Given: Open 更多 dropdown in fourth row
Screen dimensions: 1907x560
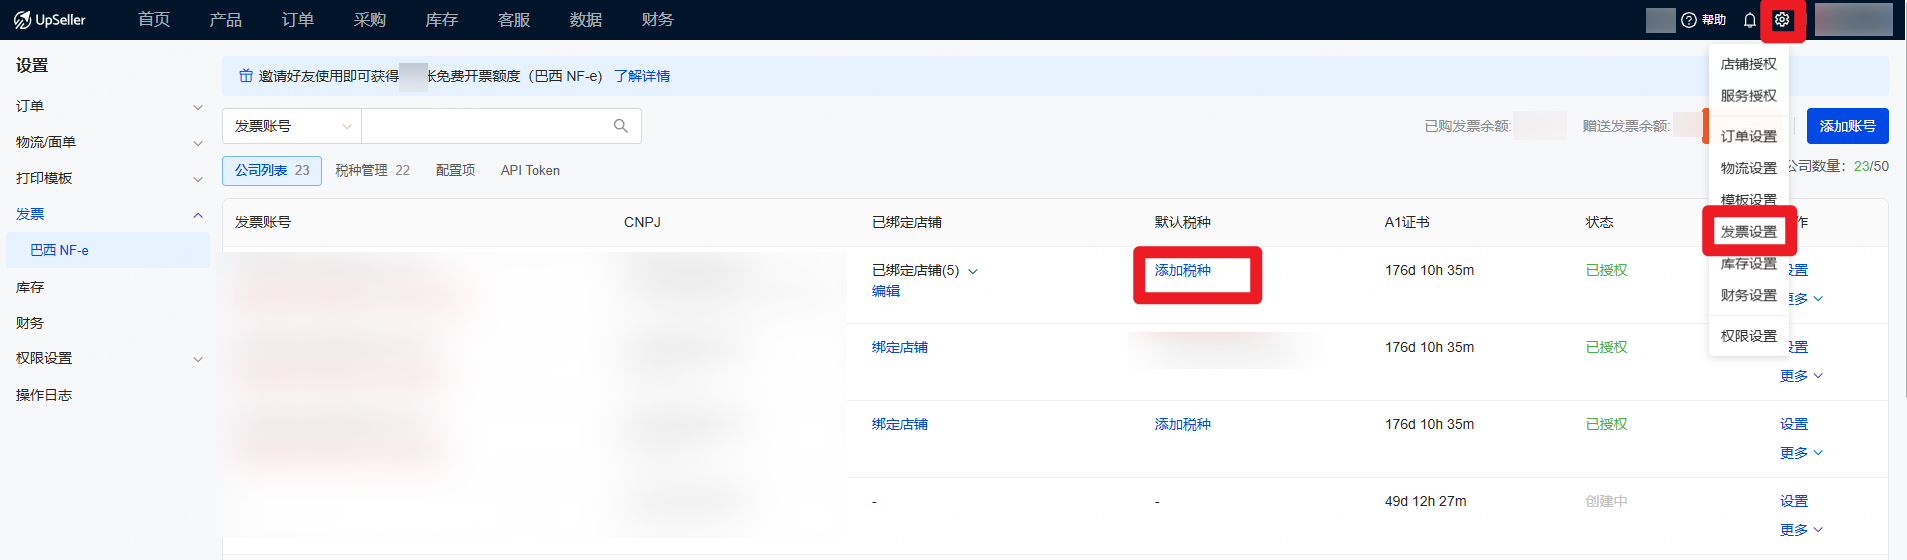Looking at the screenshot, I should pos(1802,530).
